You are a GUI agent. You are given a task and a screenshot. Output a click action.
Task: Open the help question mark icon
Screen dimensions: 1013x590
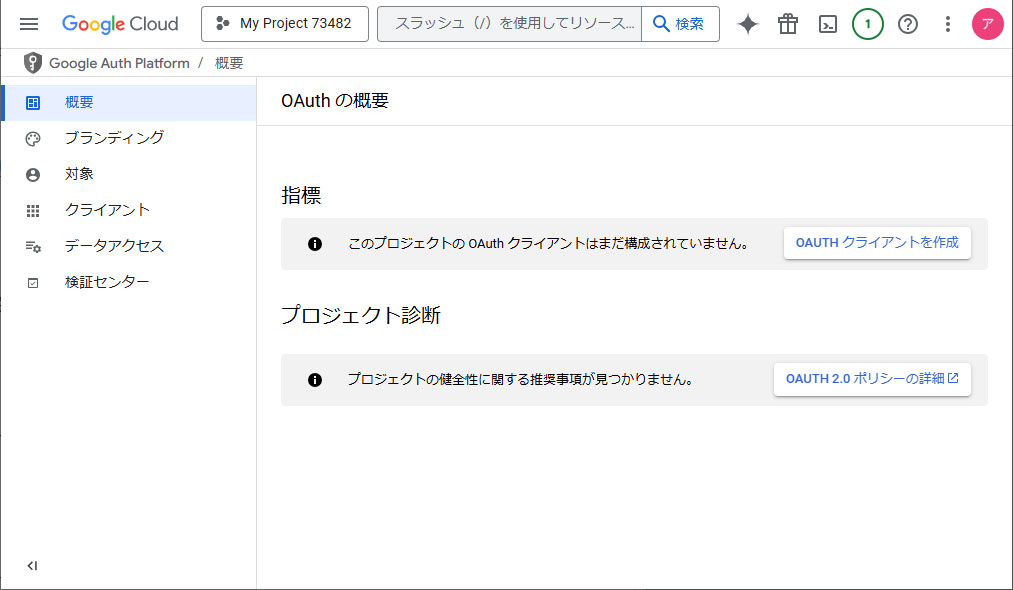(908, 24)
